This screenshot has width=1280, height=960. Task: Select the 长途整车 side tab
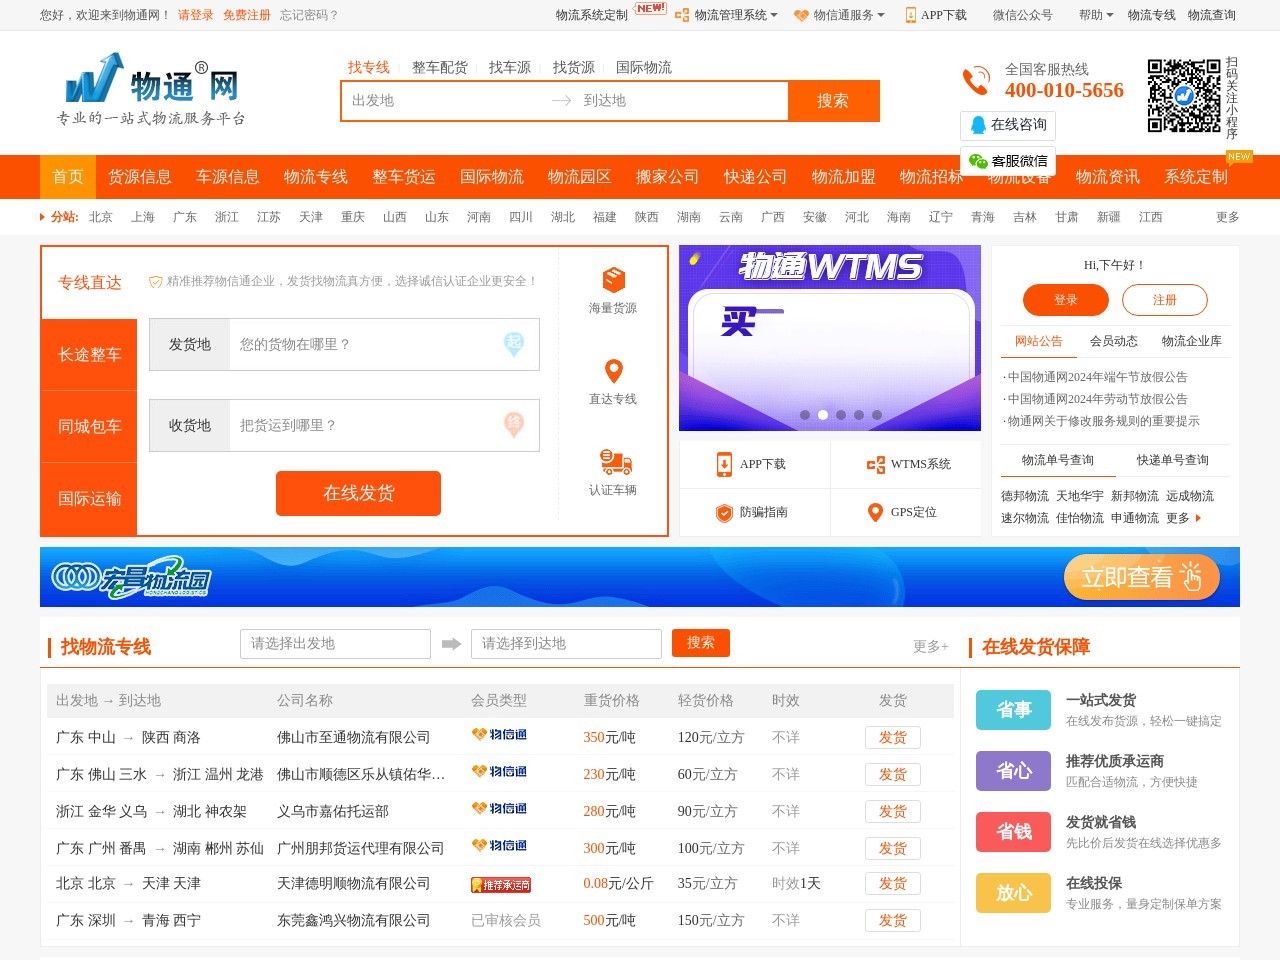(89, 355)
